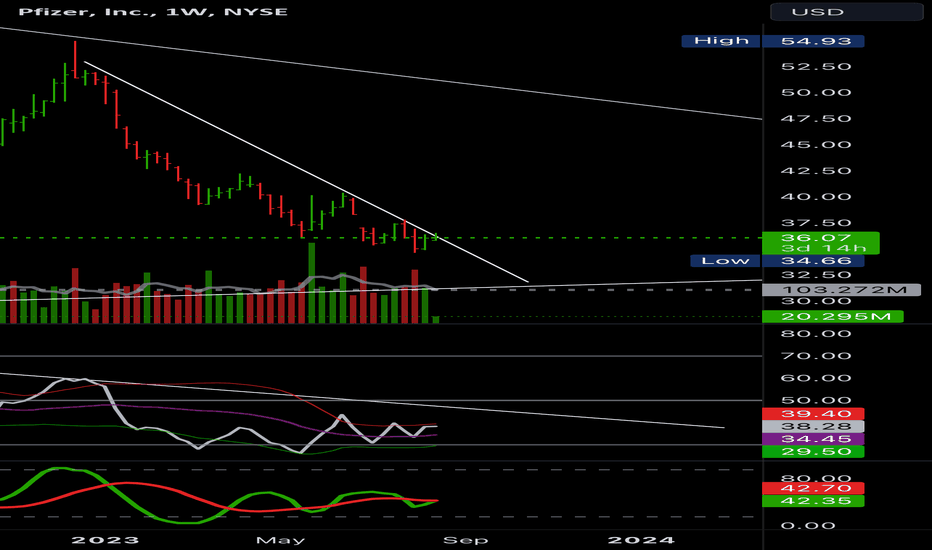Image resolution: width=932 pixels, height=550 pixels.
Task: Click the 42.50 price axis label
Action: pos(816,171)
